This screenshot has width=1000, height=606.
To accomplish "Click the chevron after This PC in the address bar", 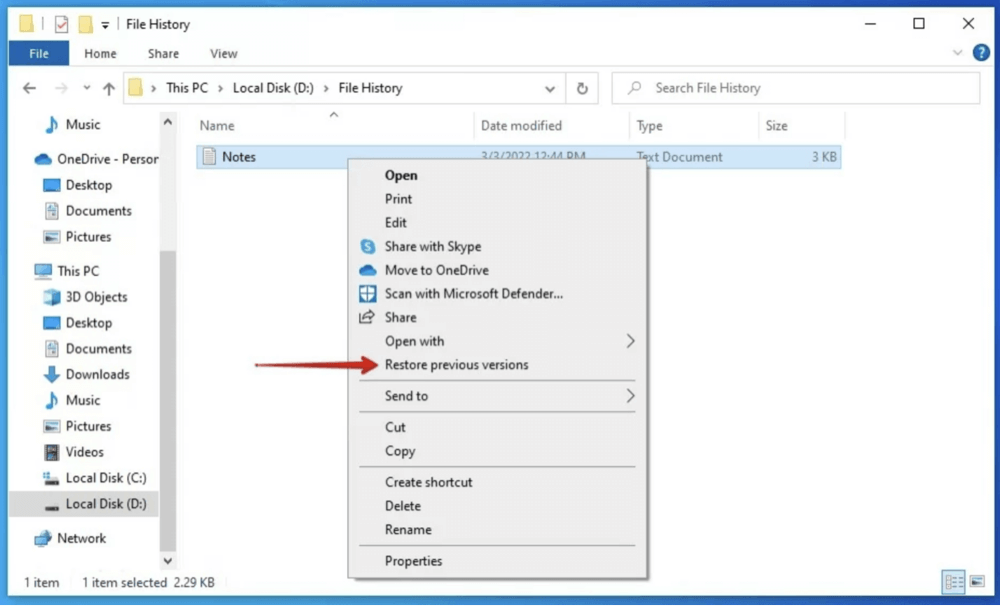I will coord(219,88).
